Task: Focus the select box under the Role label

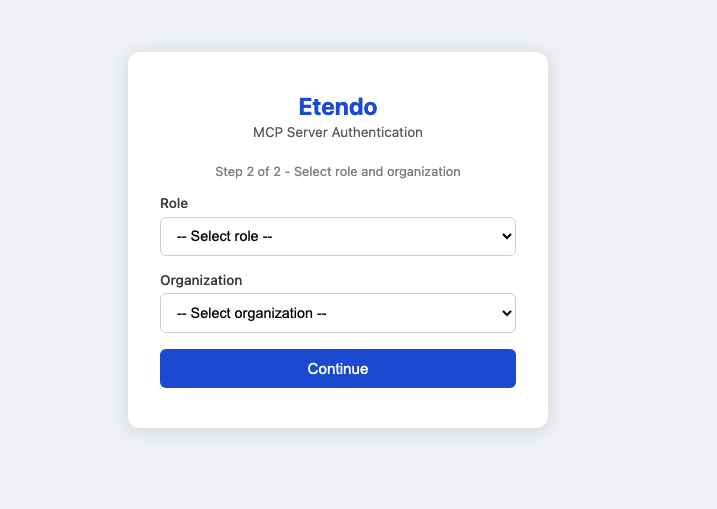Action: (x=337, y=237)
